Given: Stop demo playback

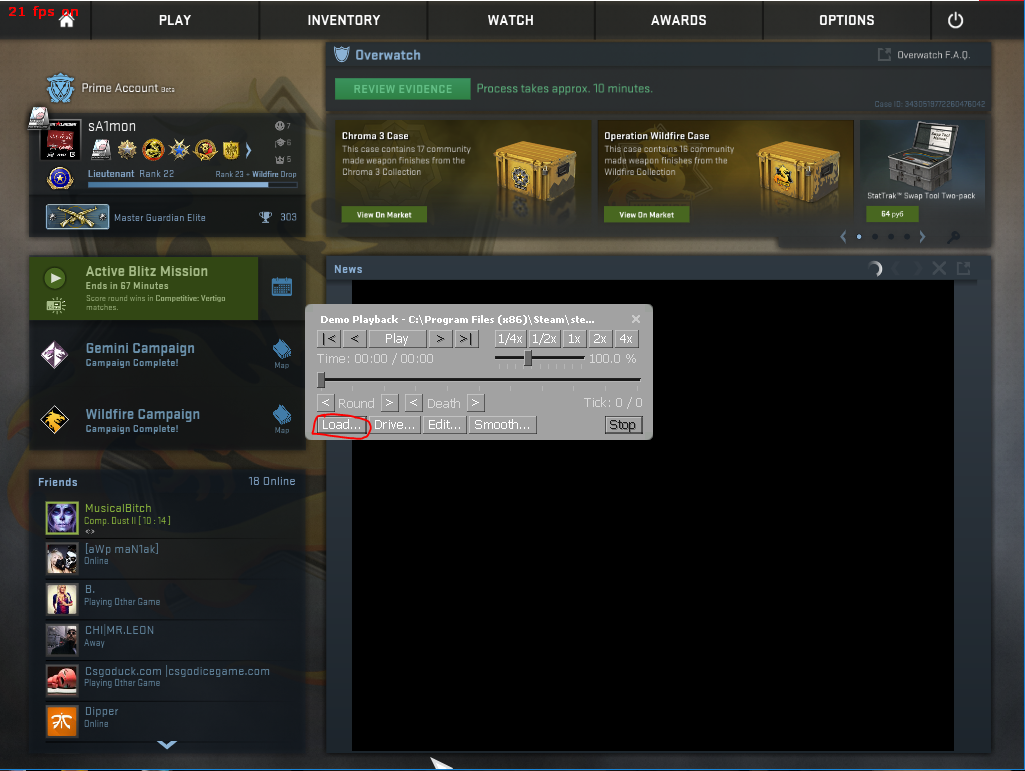Looking at the screenshot, I should pyautogui.click(x=622, y=425).
